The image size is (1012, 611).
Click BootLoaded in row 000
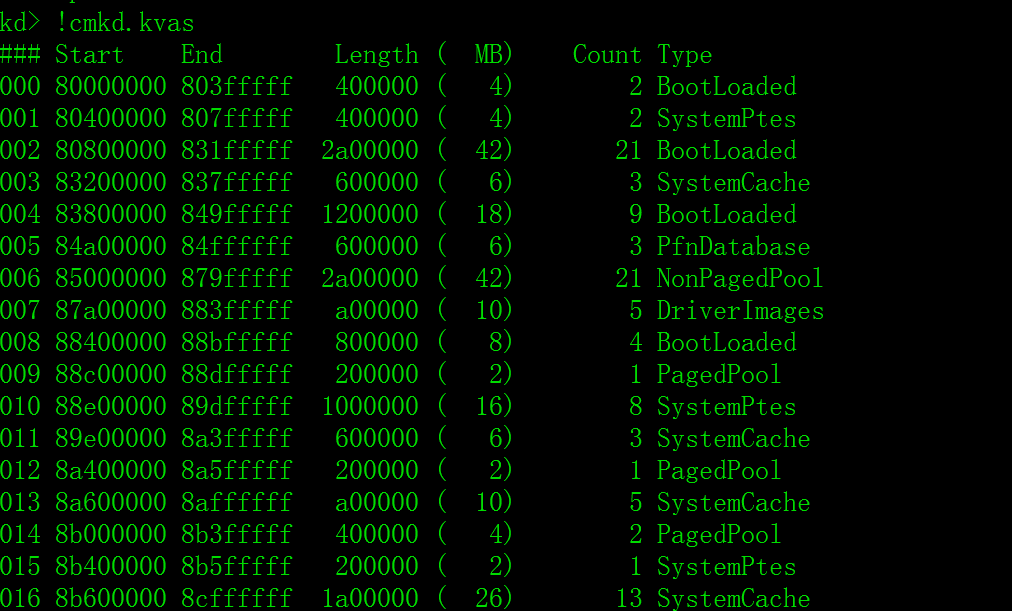727,86
